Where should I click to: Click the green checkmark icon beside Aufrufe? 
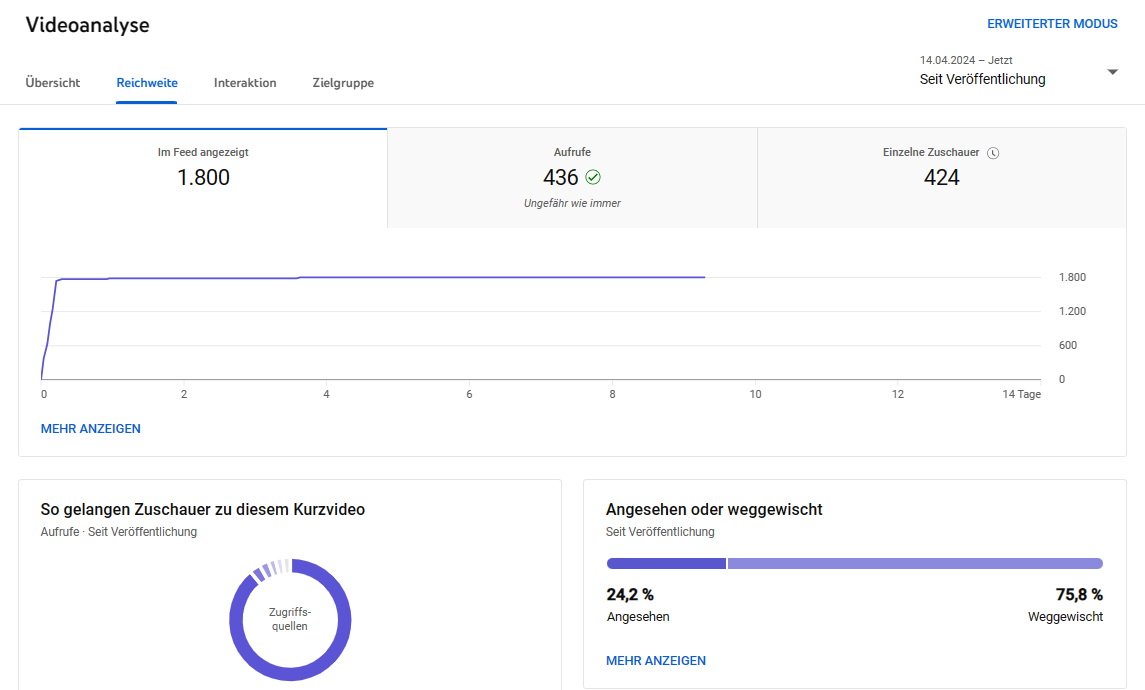click(x=593, y=177)
